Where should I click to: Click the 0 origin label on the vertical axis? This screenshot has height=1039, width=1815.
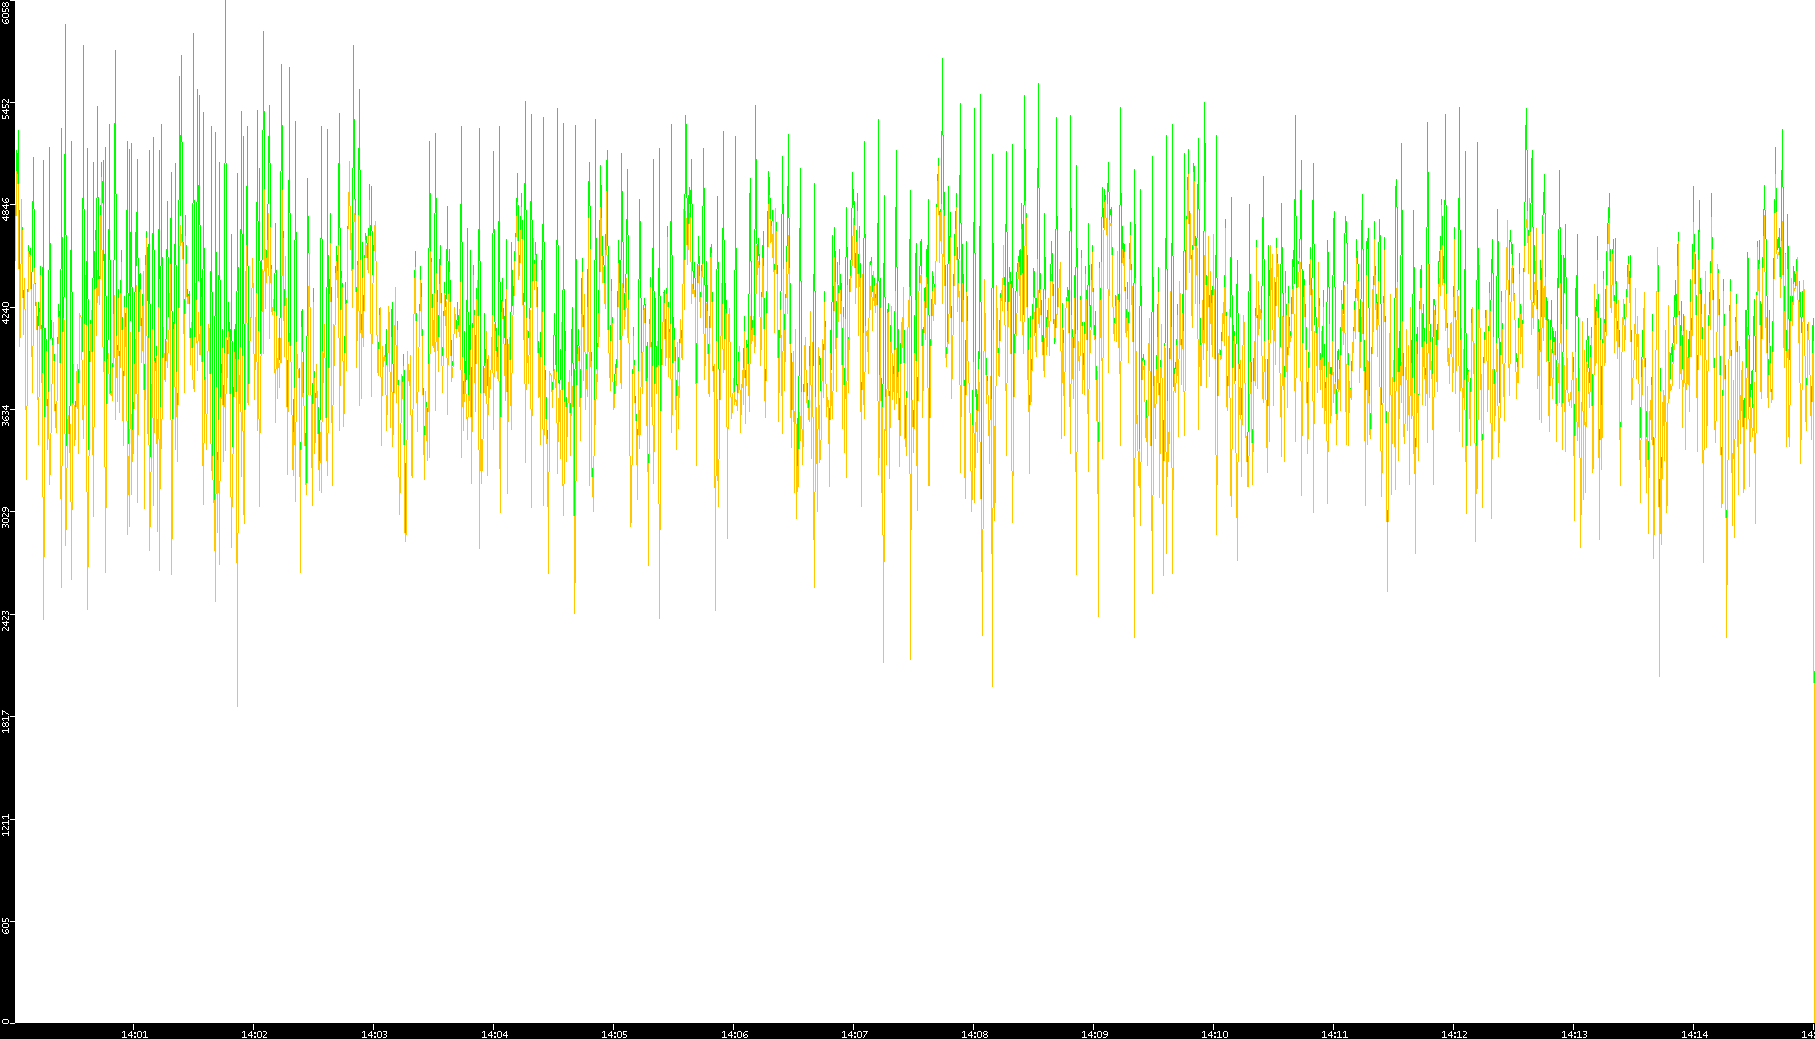click(x=6, y=1021)
